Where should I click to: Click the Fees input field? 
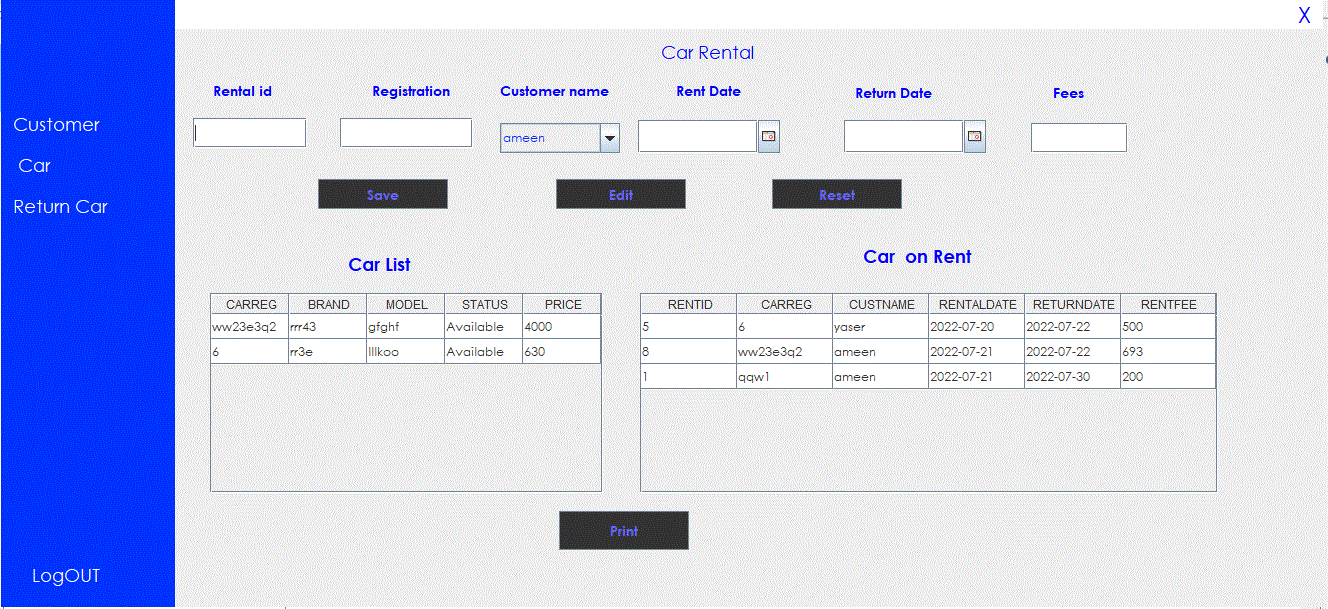(1078, 137)
